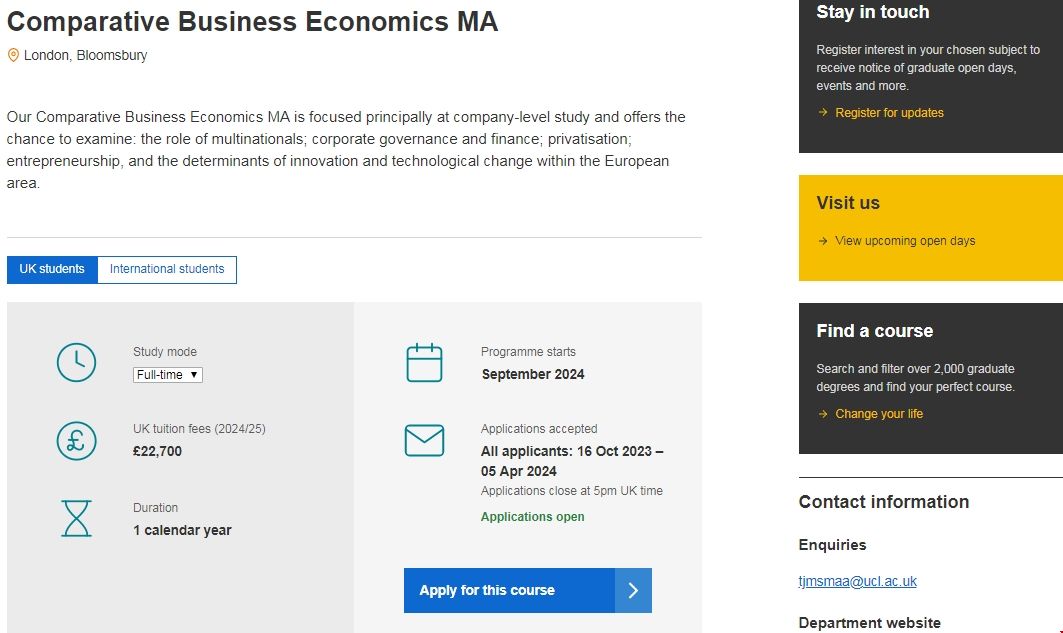Screen dimensions: 1063x633
Task: Open the Register for updates link
Action: pos(889,113)
